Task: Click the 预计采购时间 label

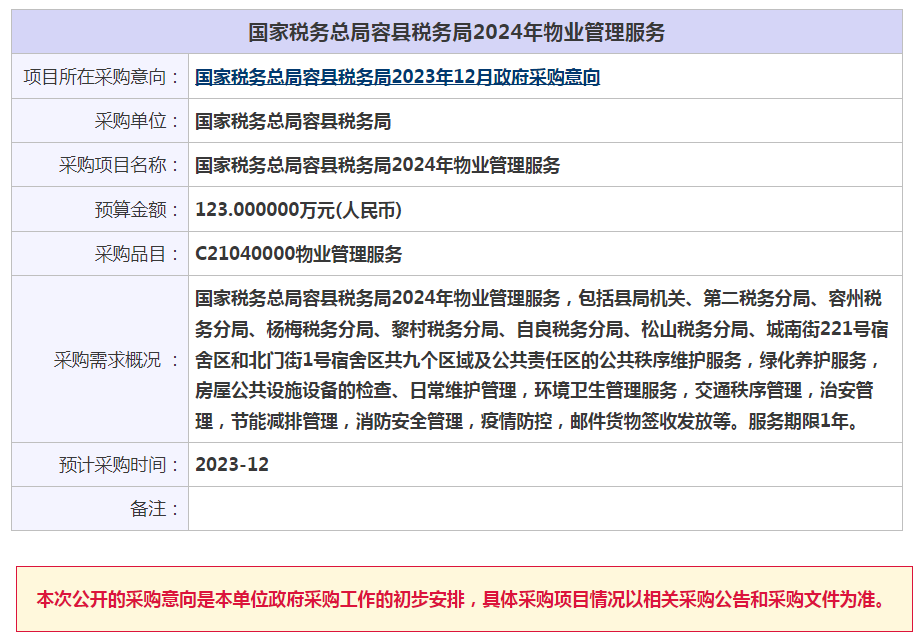Action: point(120,465)
